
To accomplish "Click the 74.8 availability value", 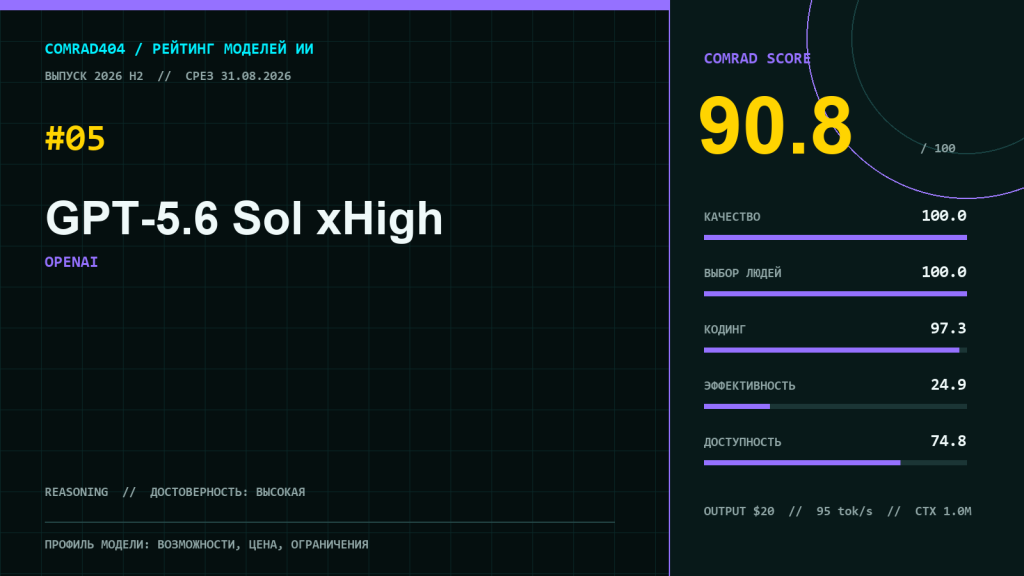I will pos(948,441).
